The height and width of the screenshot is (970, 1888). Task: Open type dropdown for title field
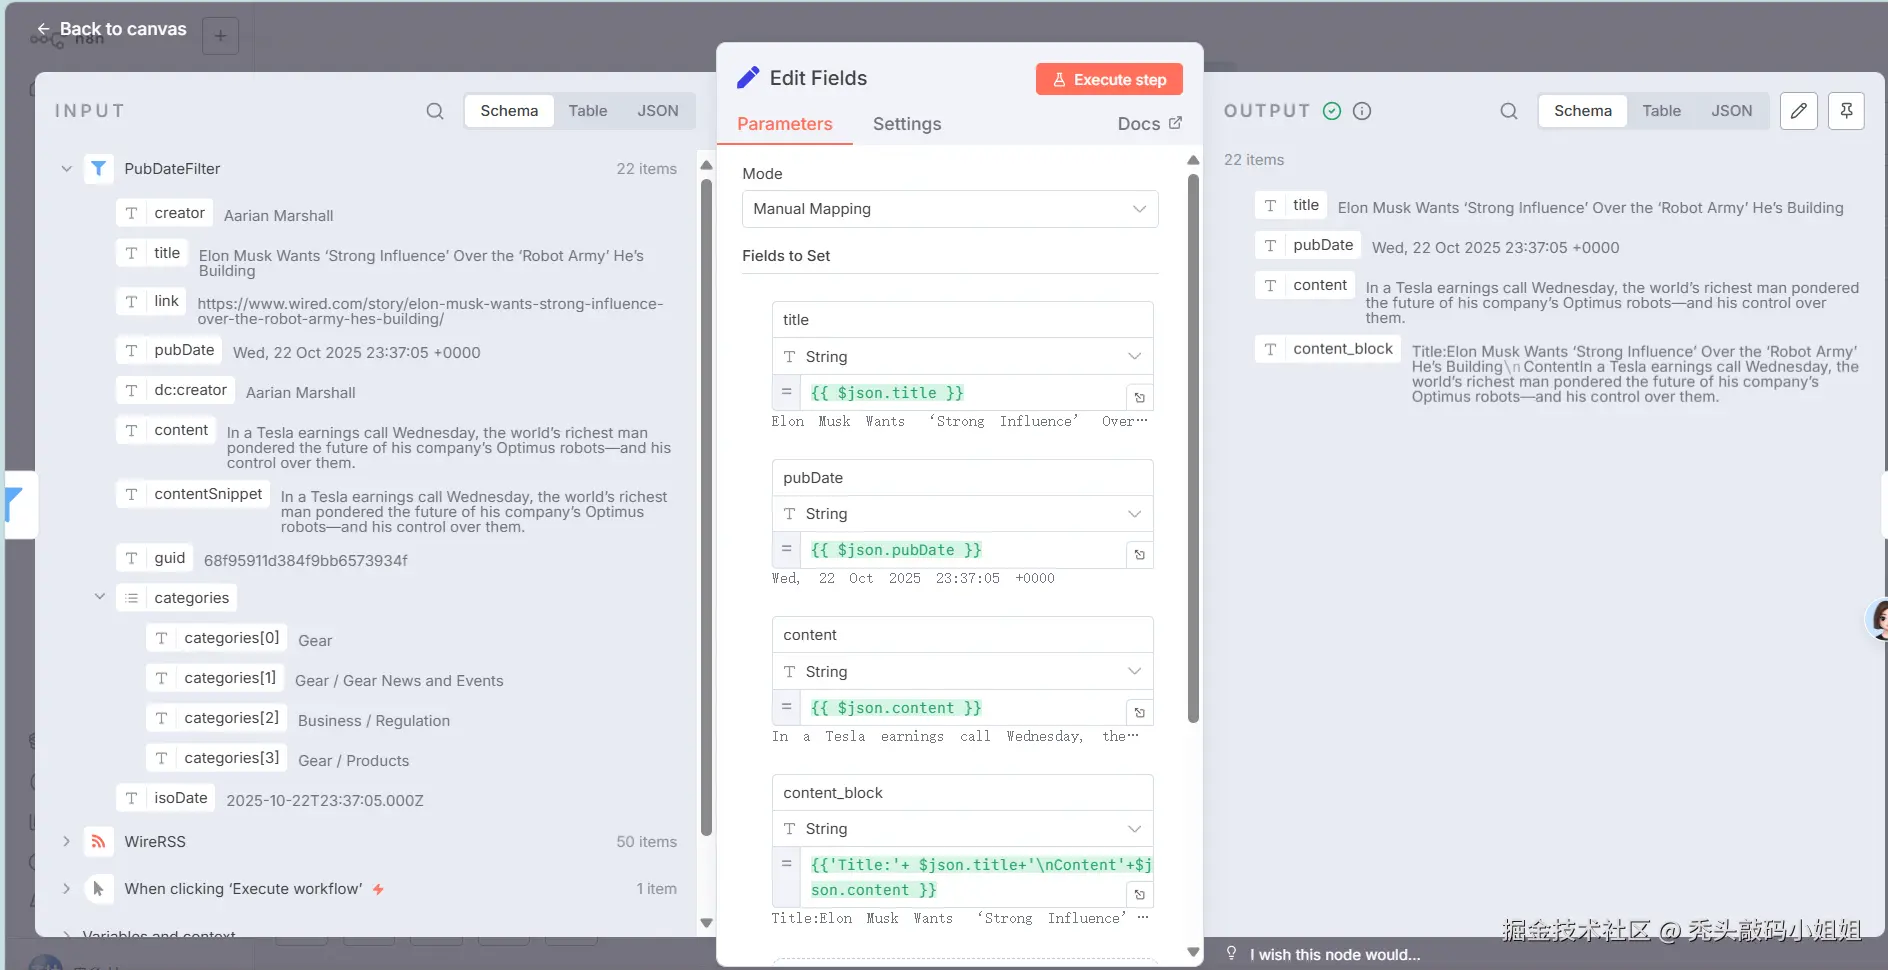963,357
